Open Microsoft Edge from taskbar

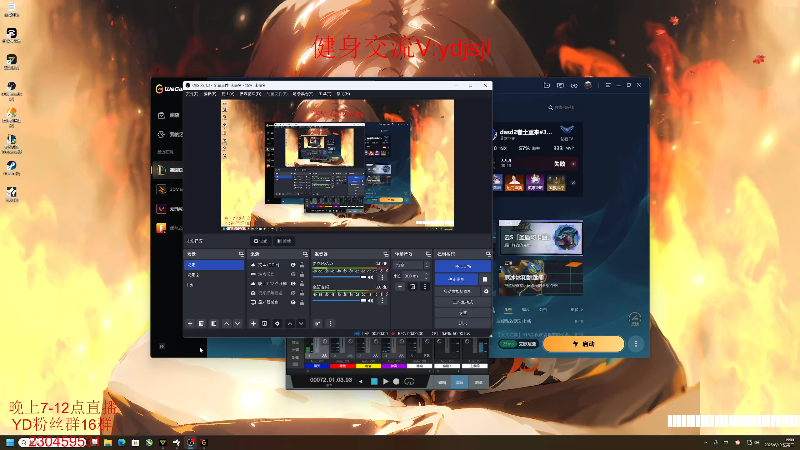coord(121,442)
